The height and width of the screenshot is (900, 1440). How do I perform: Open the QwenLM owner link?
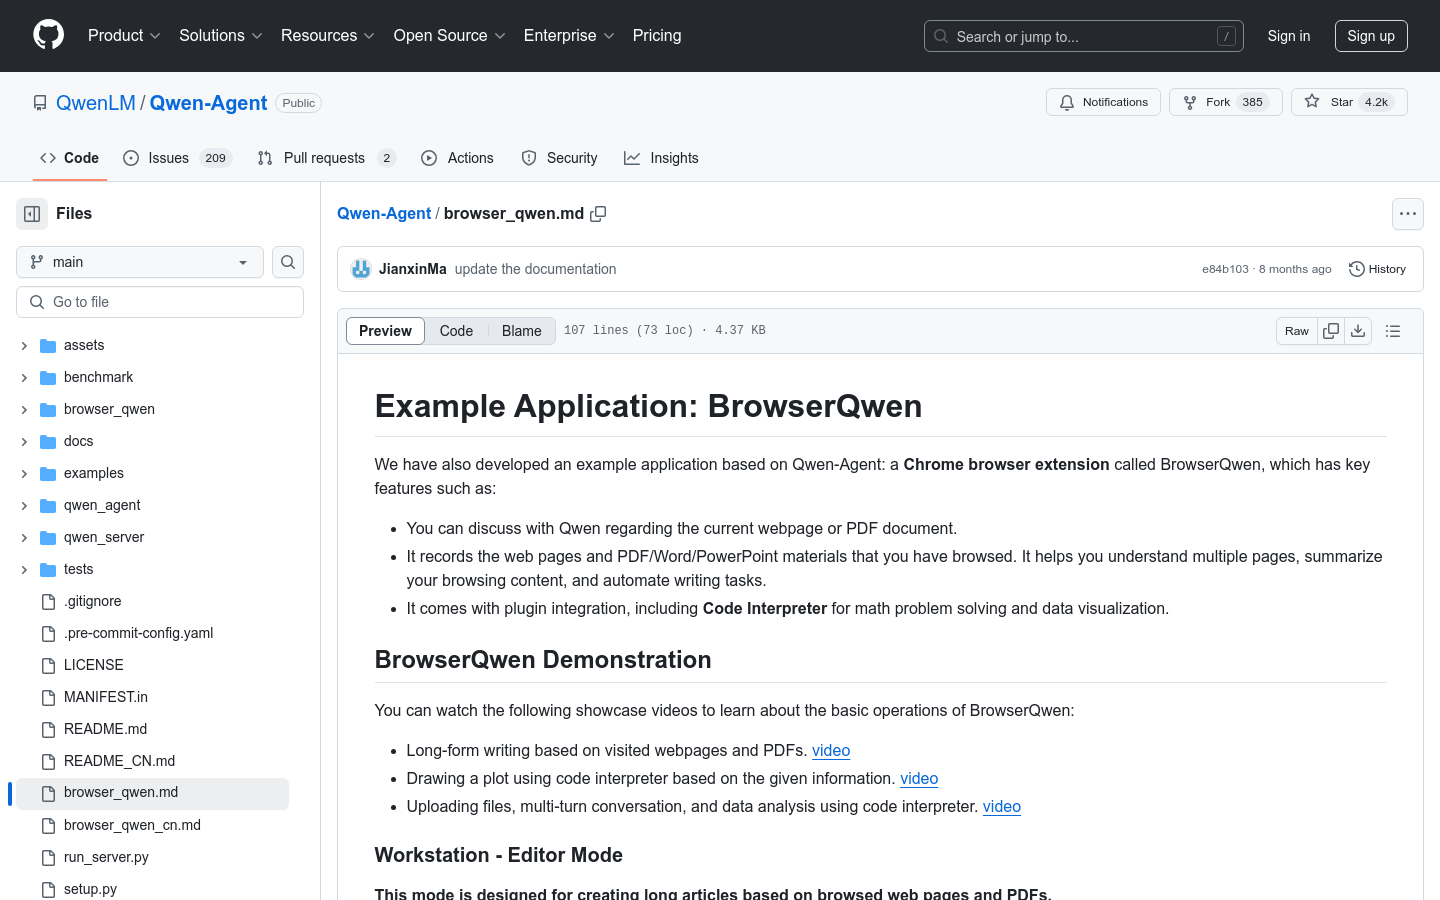pos(96,103)
